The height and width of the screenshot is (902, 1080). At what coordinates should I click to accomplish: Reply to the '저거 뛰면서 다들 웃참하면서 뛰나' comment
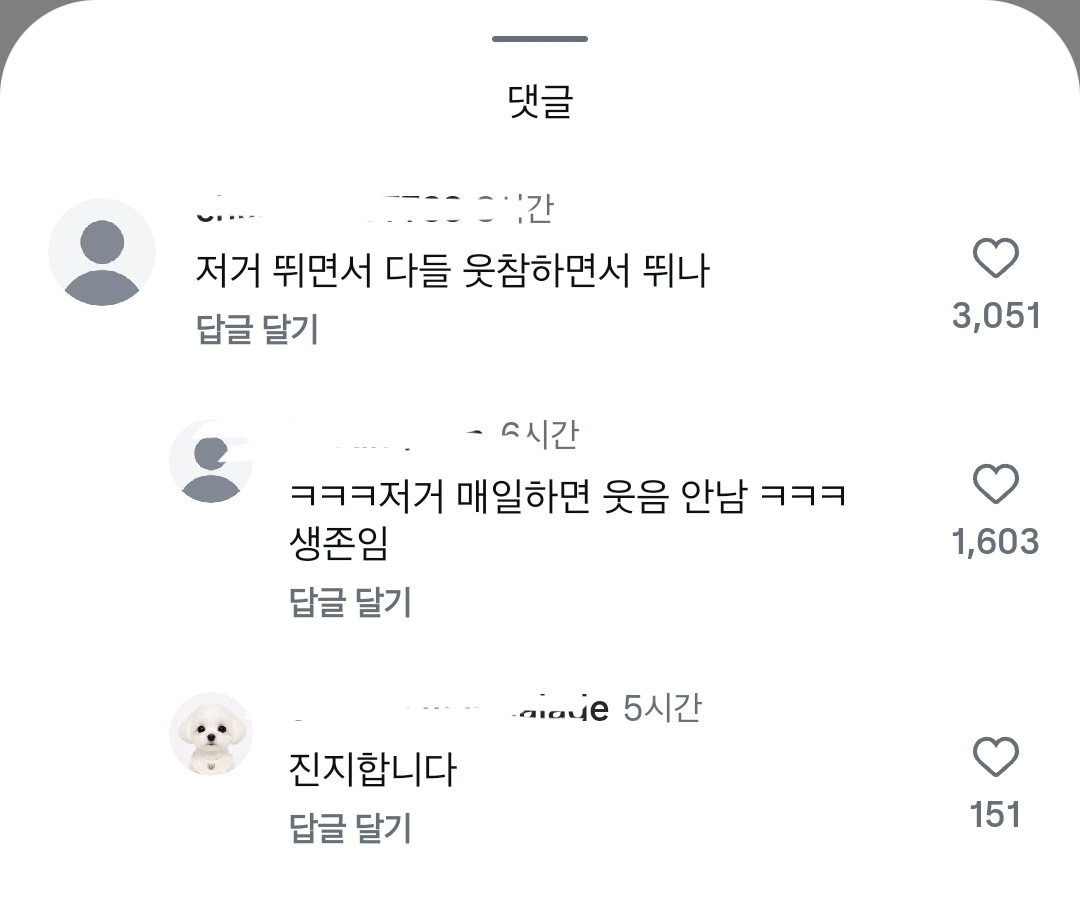coord(257,328)
